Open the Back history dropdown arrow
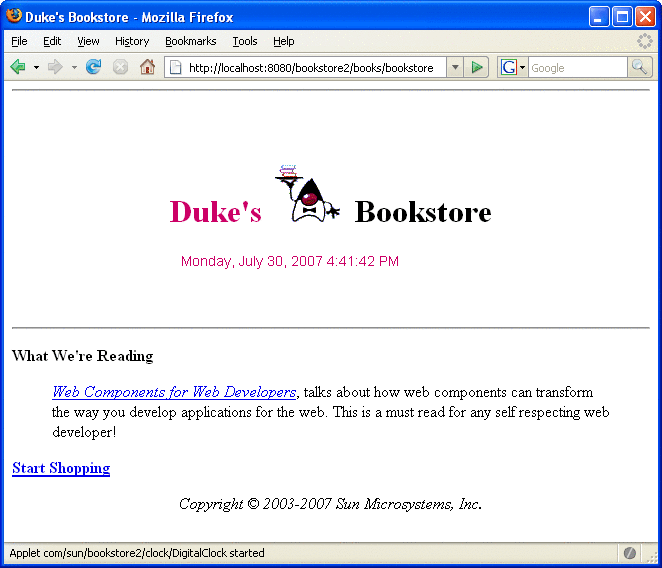662x568 pixels. click(36, 67)
